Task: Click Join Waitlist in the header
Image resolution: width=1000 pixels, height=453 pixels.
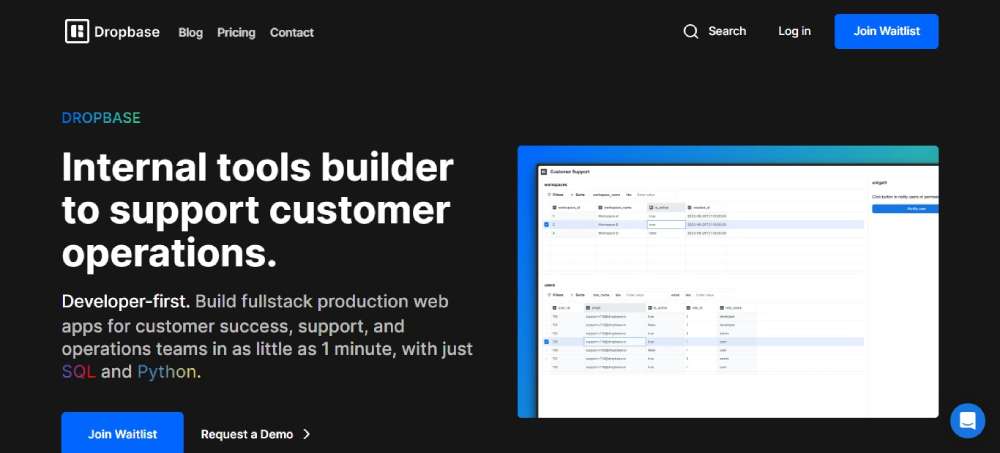Action: [x=886, y=31]
